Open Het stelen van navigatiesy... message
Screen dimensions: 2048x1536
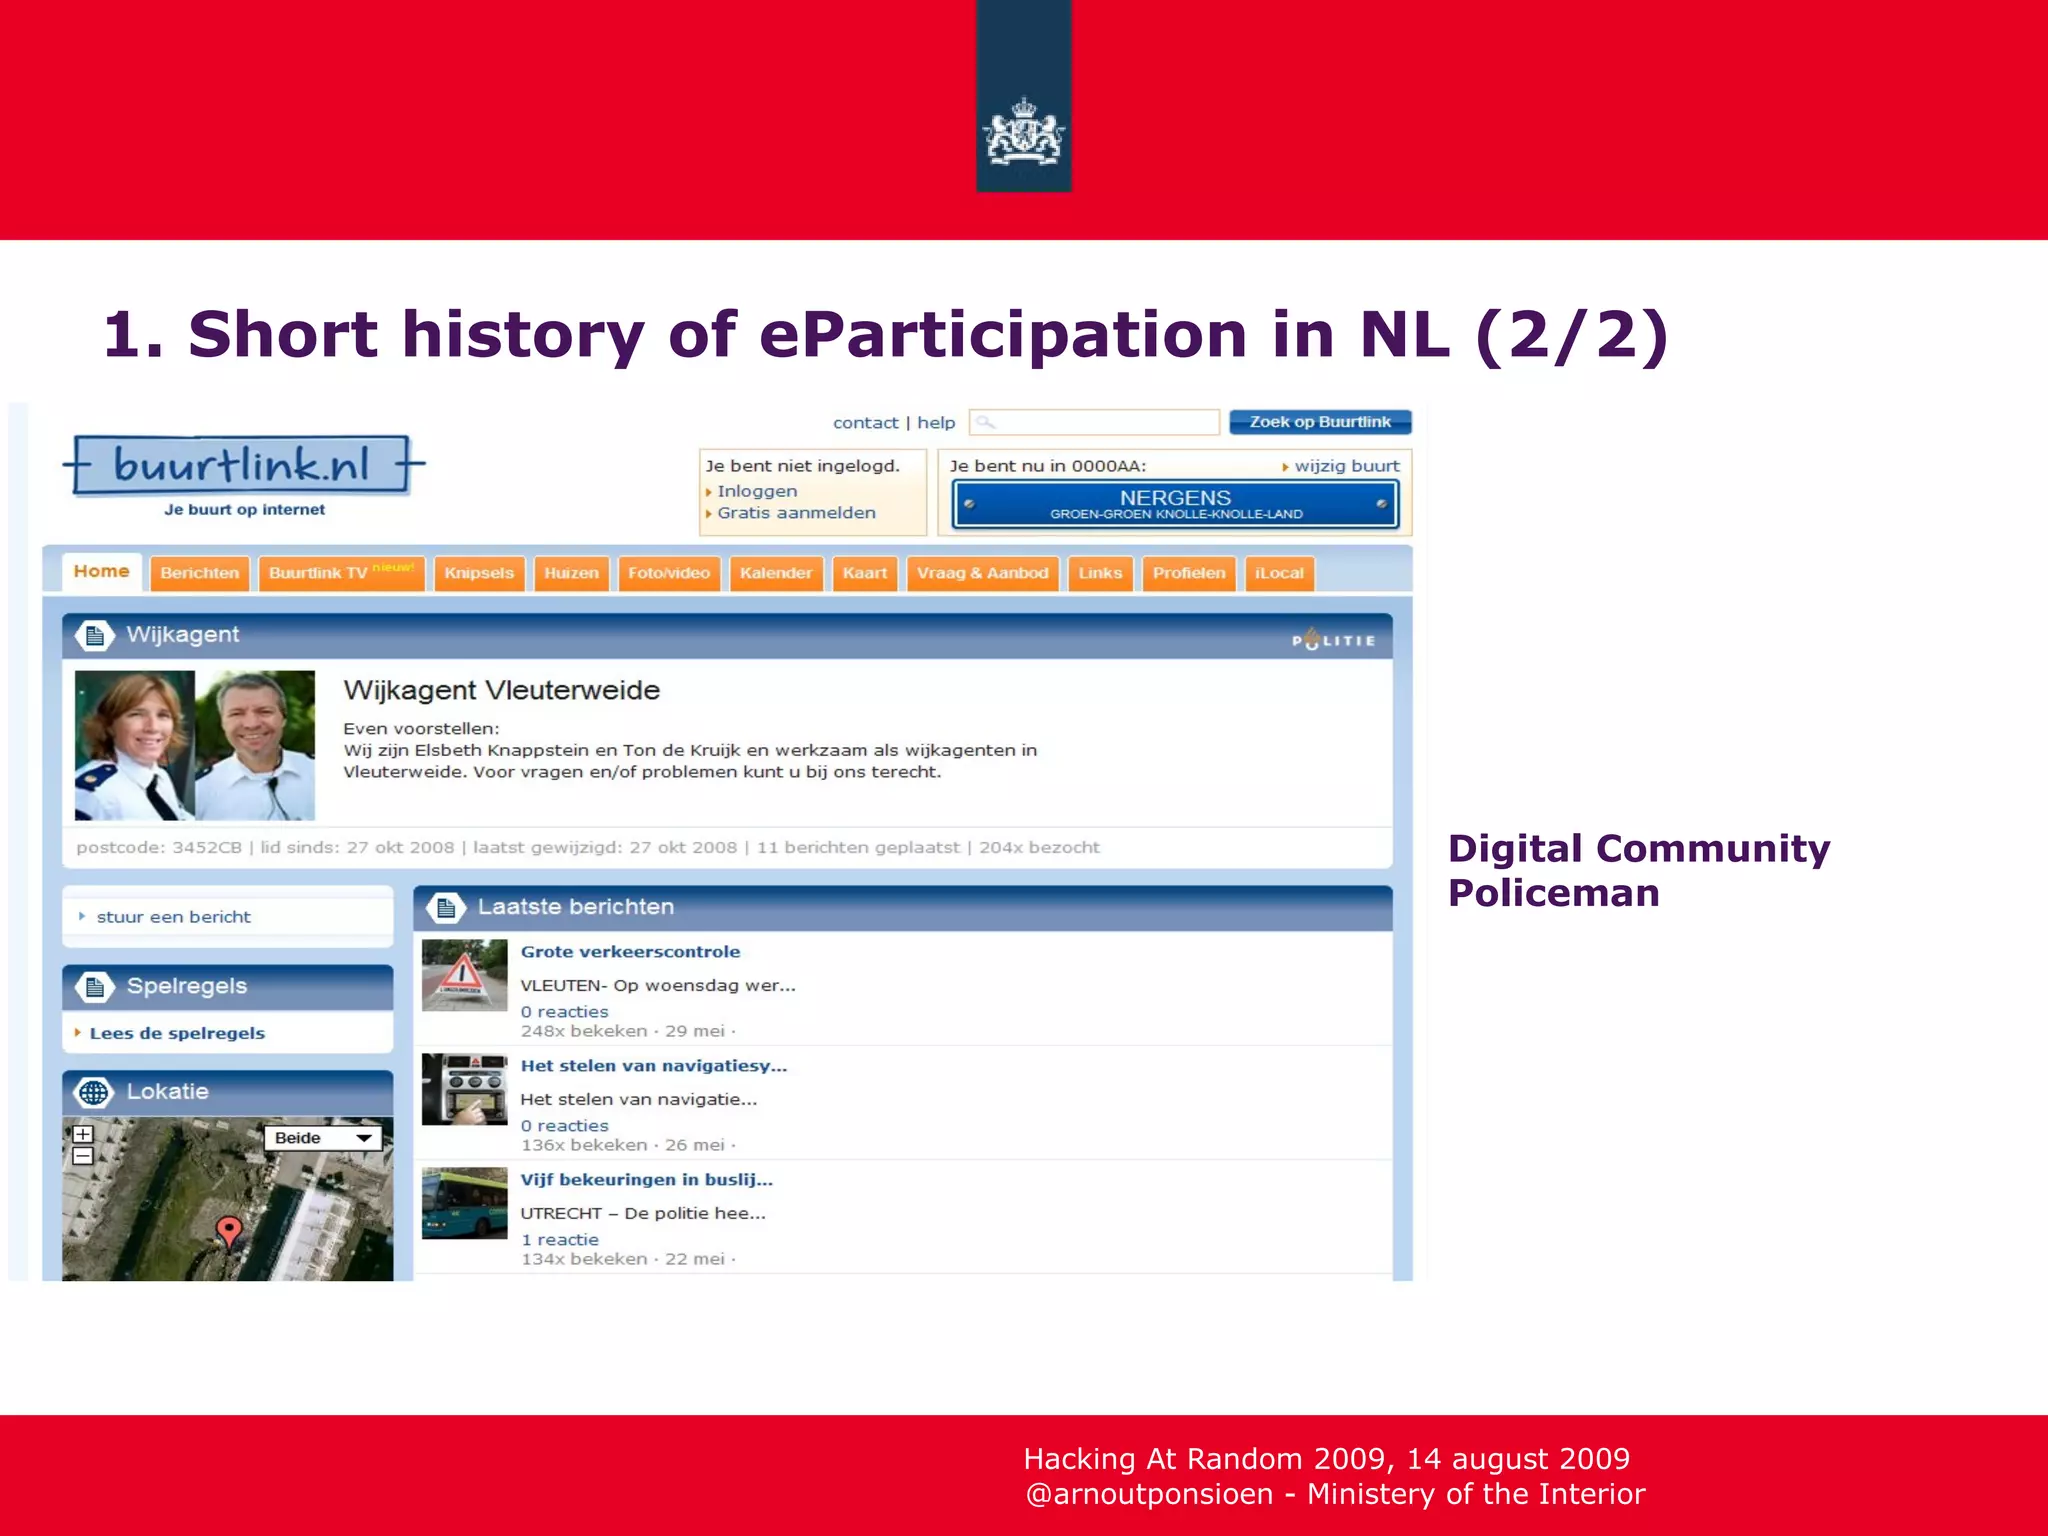654,1066
